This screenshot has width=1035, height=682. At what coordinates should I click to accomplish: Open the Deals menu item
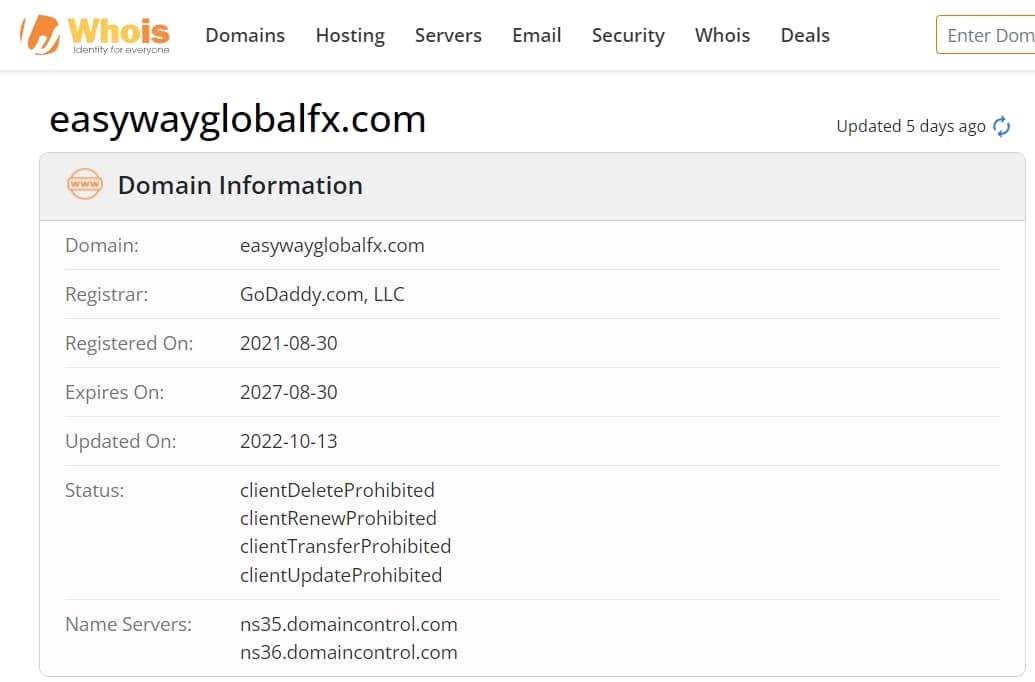click(x=805, y=35)
